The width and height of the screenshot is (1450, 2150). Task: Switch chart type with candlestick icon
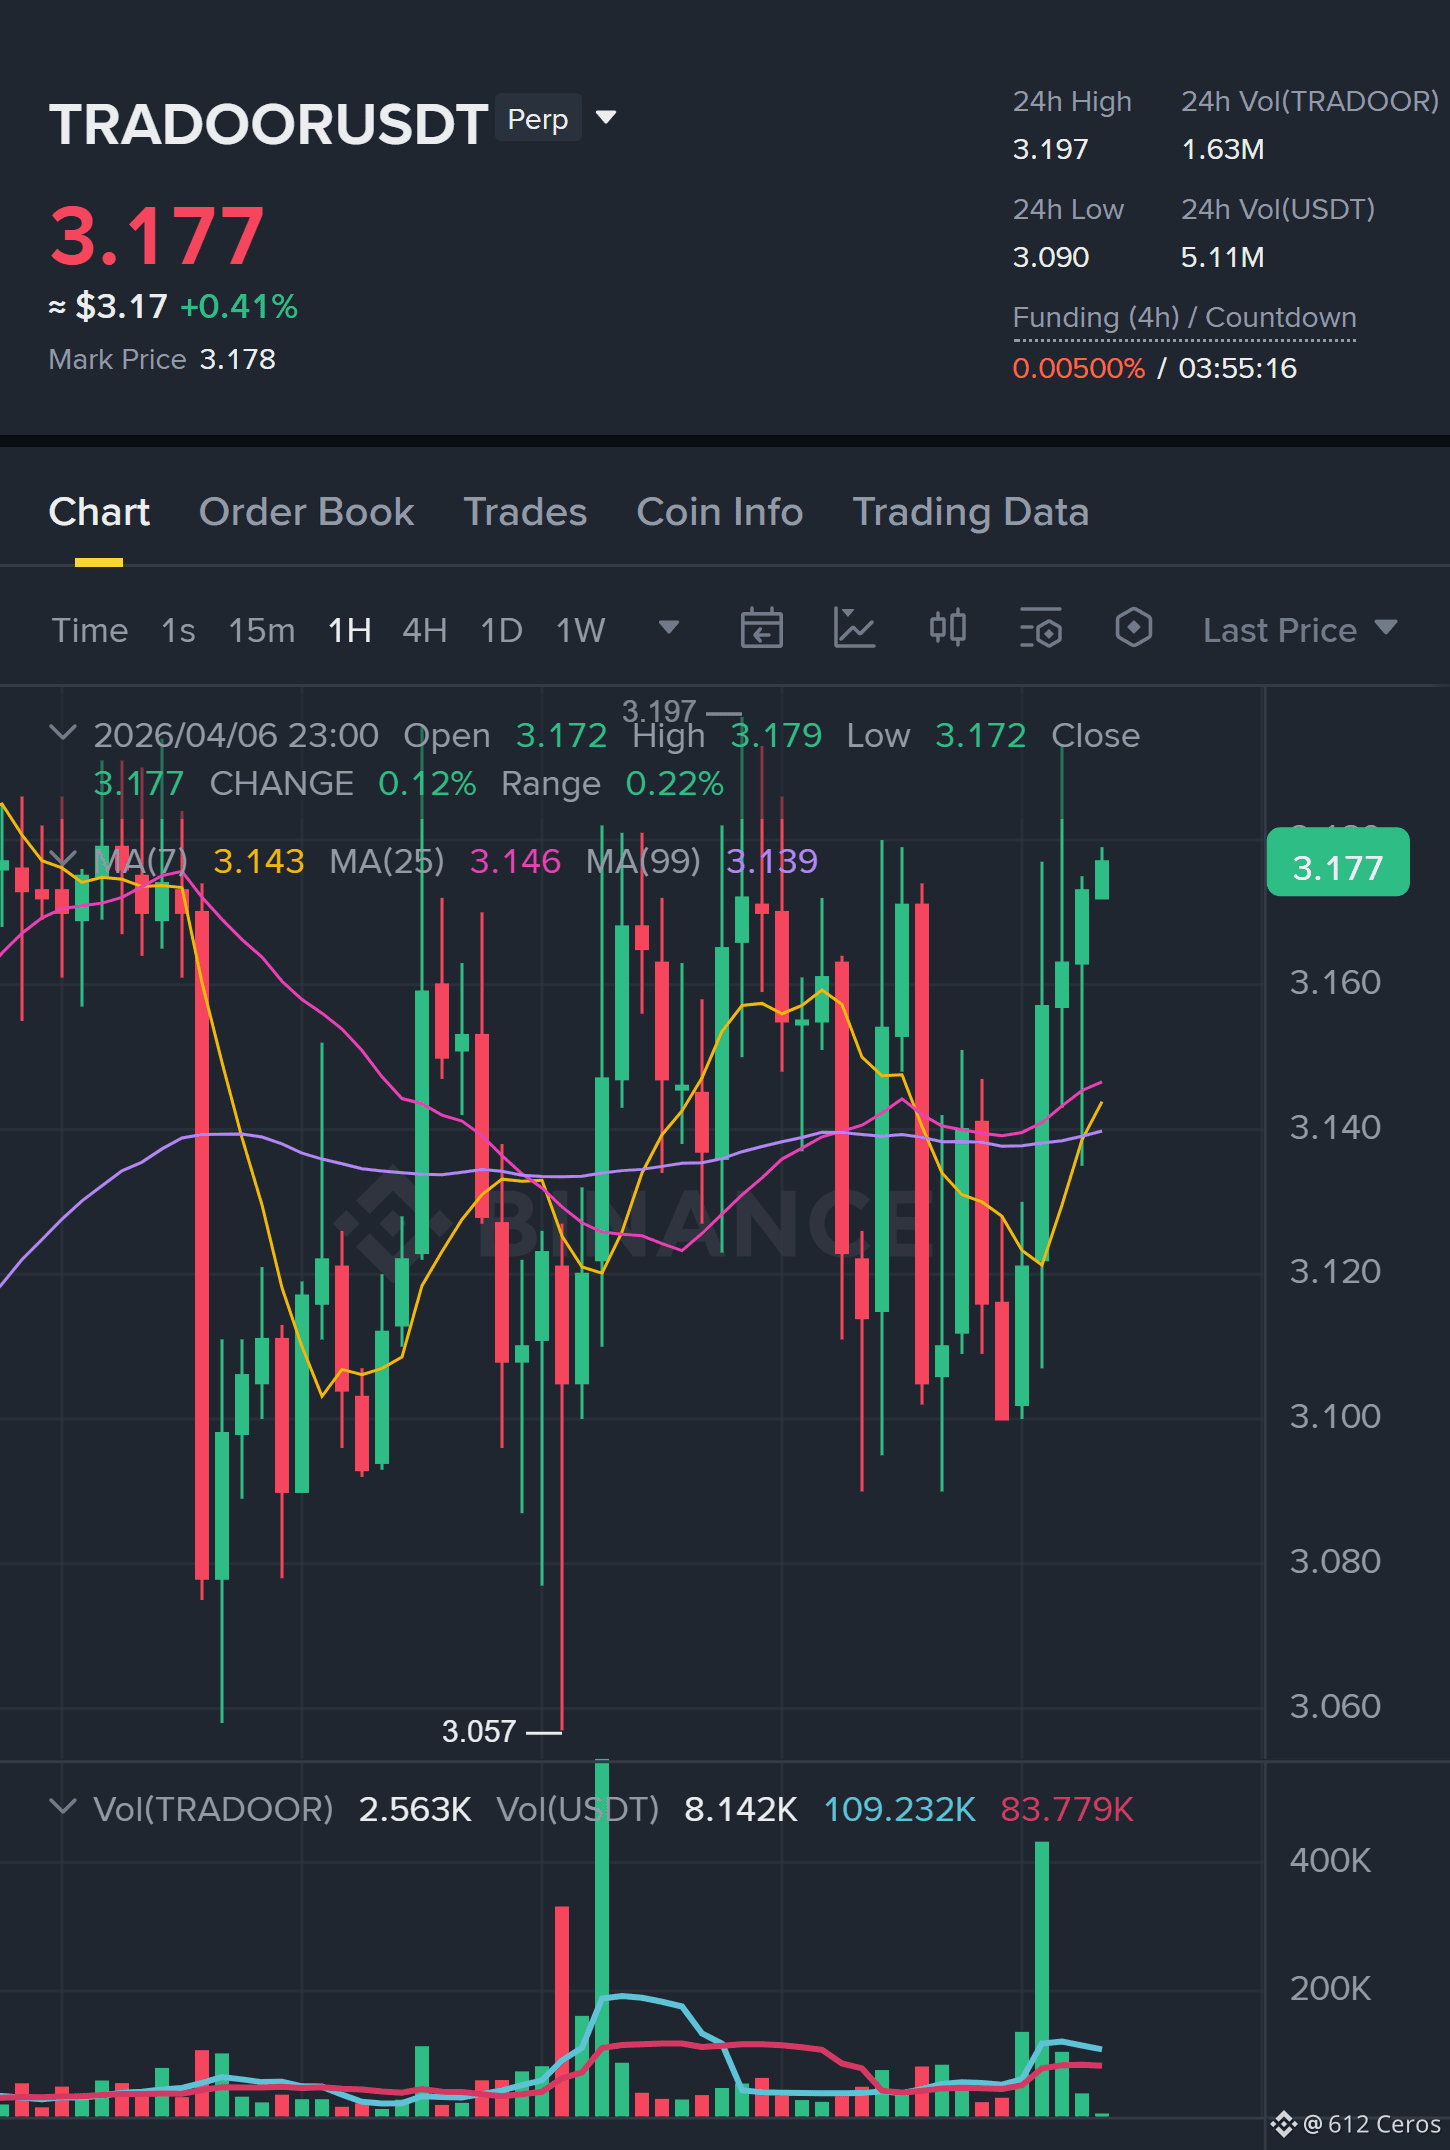(x=947, y=628)
